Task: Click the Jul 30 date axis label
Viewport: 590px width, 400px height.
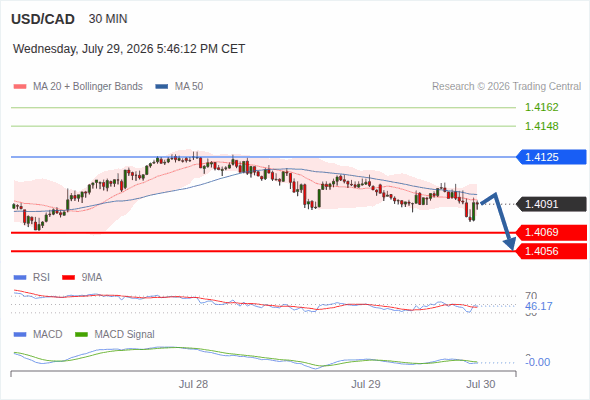Action: (x=481, y=384)
